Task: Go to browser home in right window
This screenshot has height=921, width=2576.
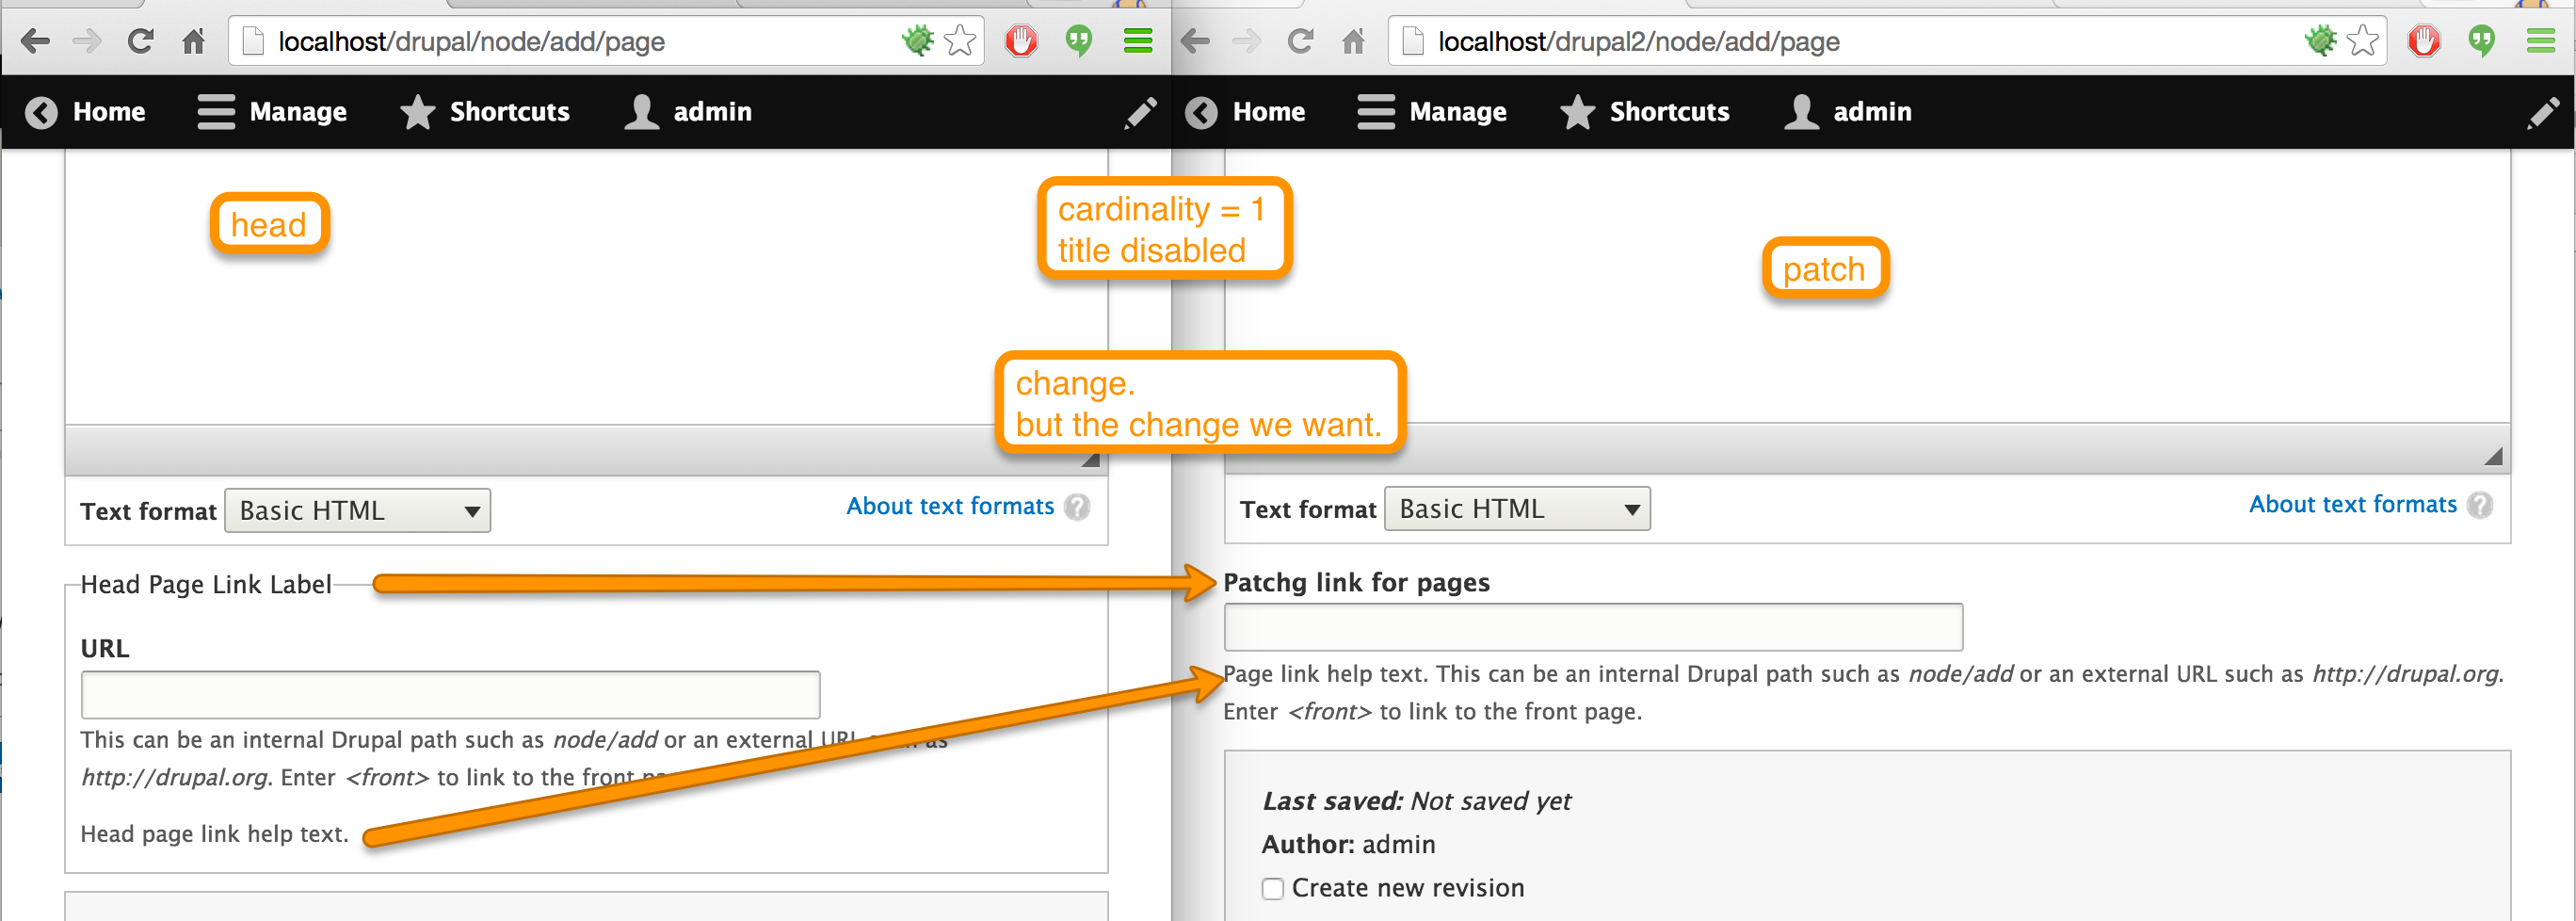Action: (1354, 41)
